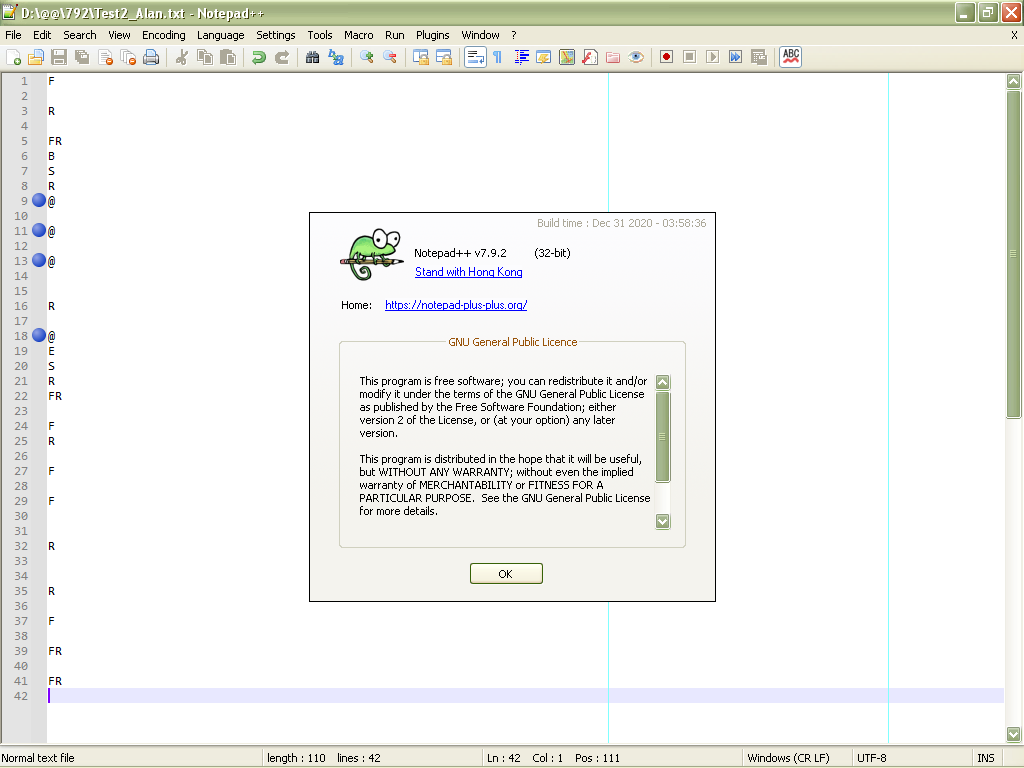Image resolution: width=1024 pixels, height=768 pixels.
Task: Click the editor vertical scrollbar thumb
Action: (x=1013, y=253)
